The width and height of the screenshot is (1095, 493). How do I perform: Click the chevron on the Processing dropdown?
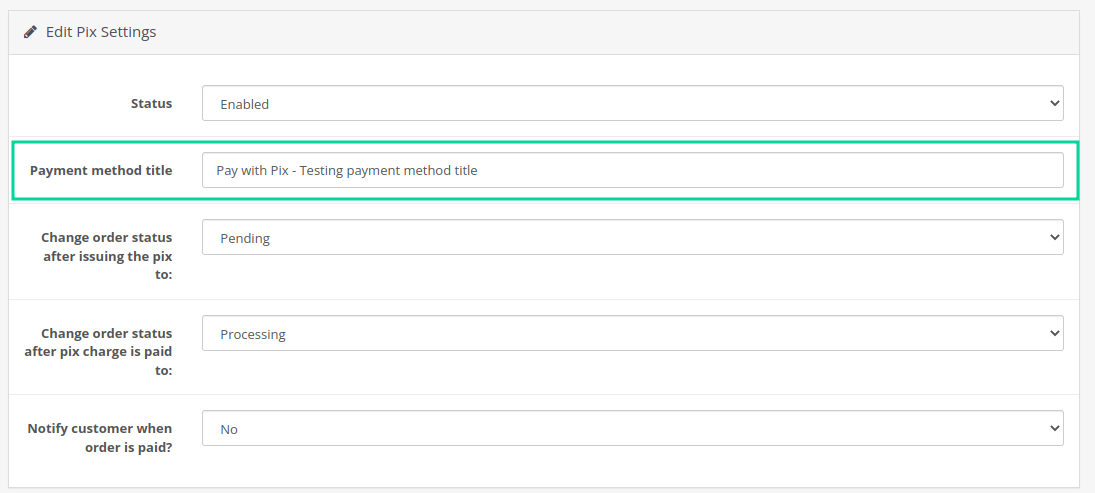[1054, 333]
